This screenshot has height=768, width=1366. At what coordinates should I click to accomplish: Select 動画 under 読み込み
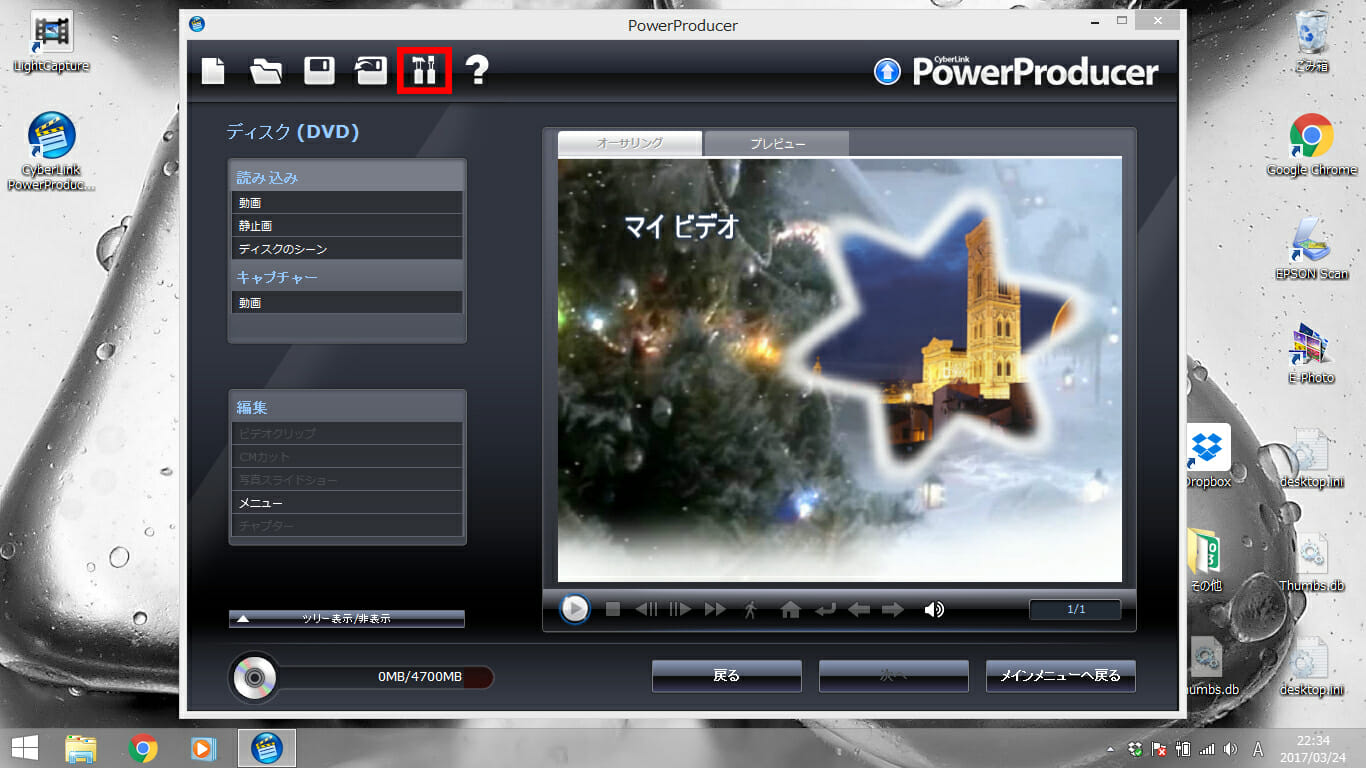(347, 203)
